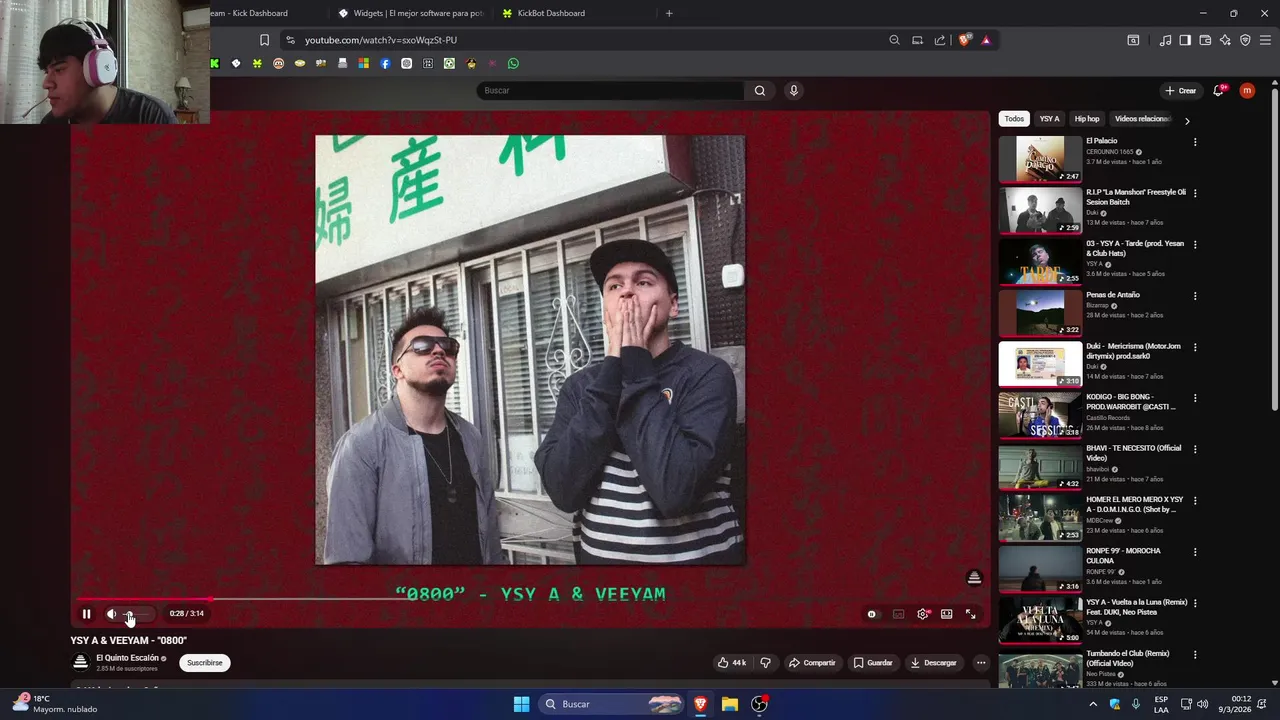Open File Explorer from the taskbar
Viewport: 1280px width, 720px height.
point(730,704)
